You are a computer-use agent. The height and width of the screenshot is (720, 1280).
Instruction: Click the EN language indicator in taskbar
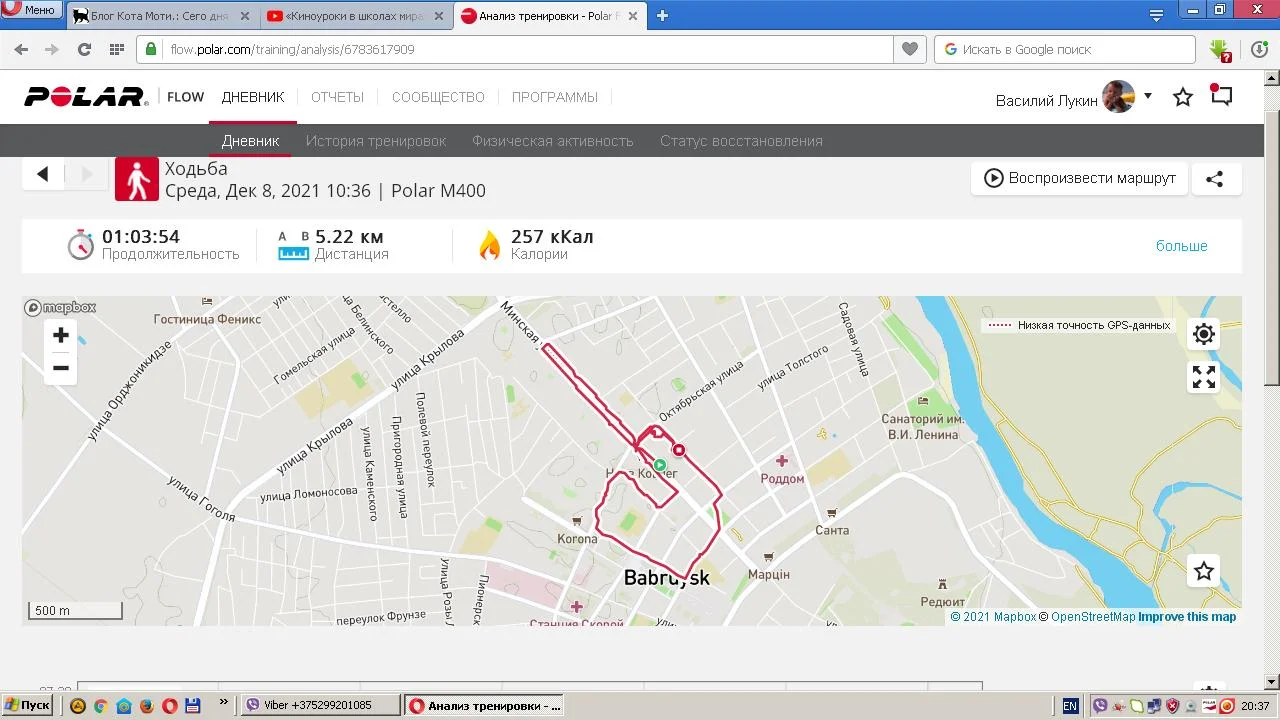point(1070,706)
